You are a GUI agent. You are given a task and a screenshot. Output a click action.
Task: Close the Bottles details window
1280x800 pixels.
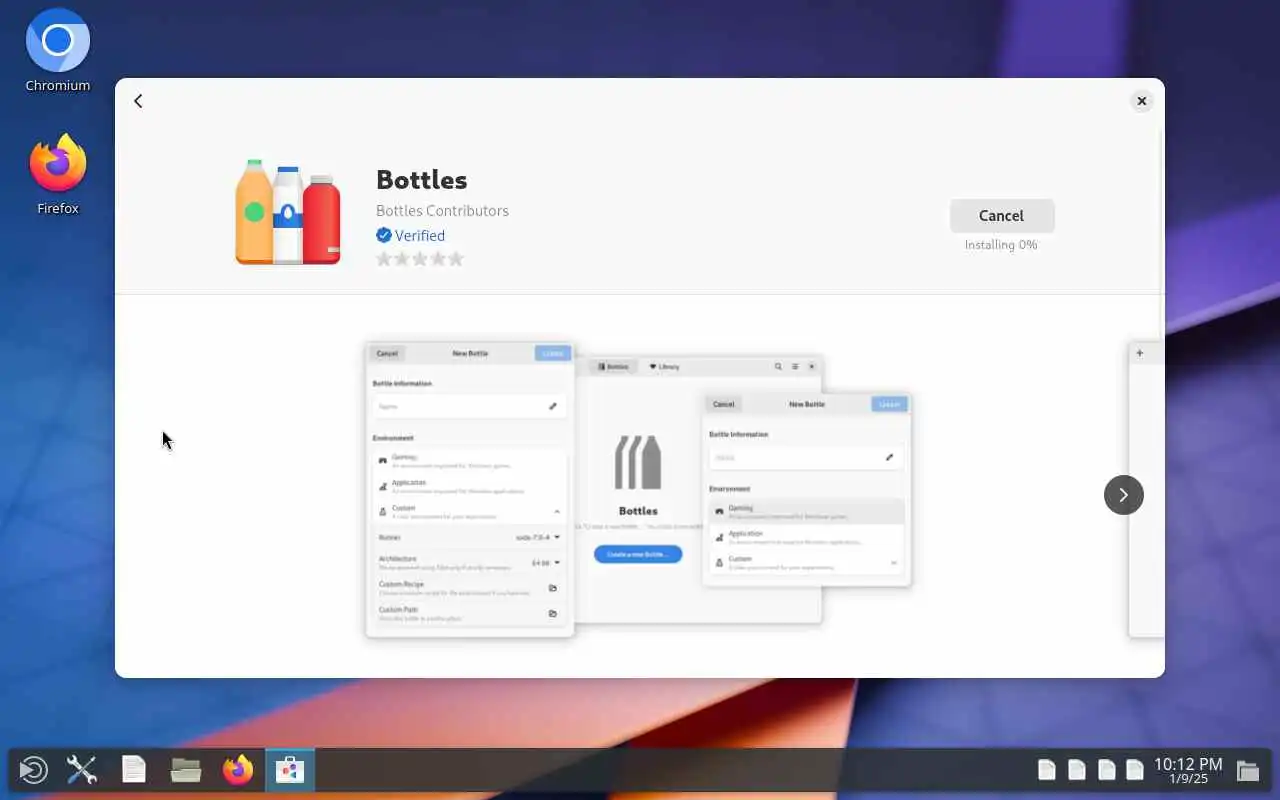1141,101
